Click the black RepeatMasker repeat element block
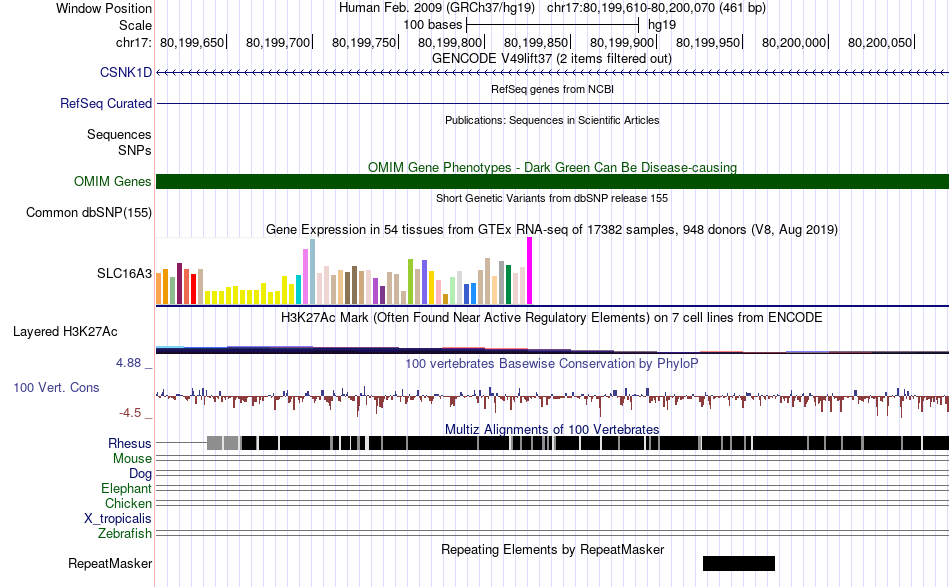This screenshot has width=950, height=587. click(x=739, y=563)
